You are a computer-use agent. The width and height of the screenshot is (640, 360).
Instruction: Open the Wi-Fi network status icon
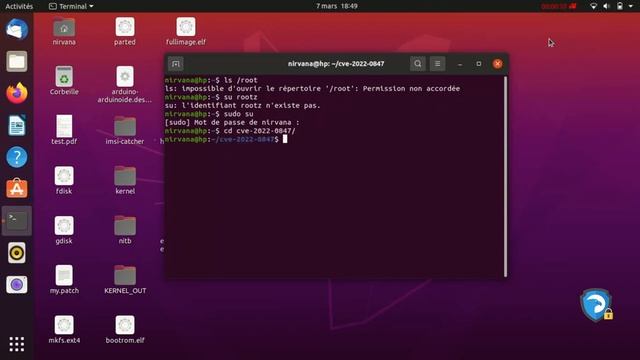(x=593, y=6)
